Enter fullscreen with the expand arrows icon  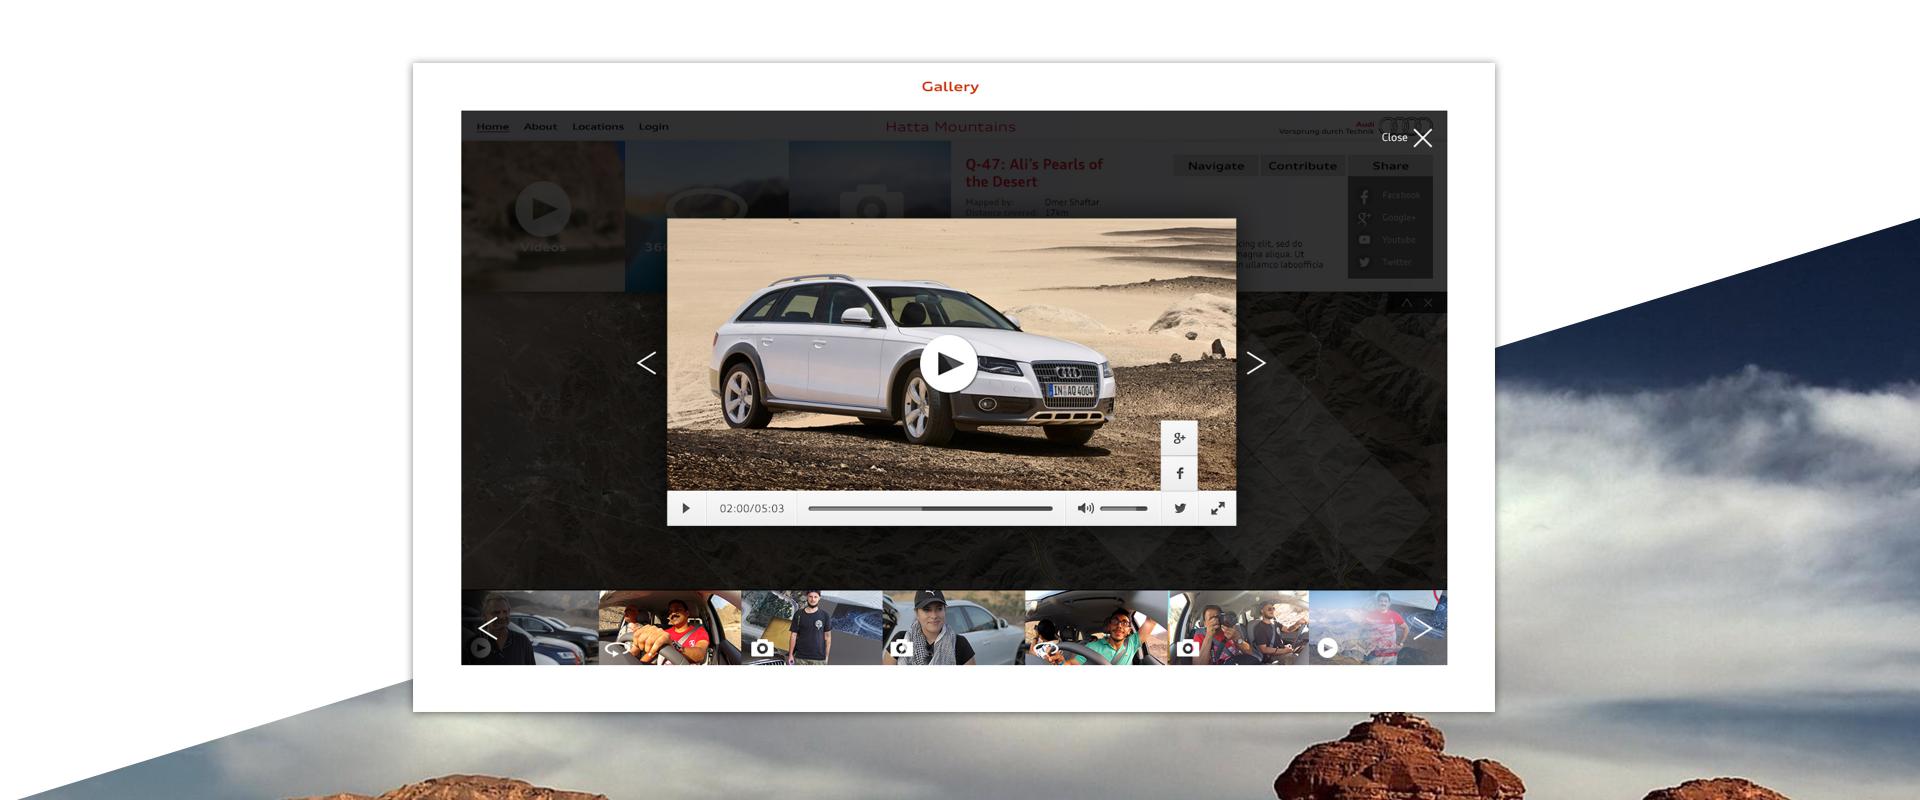click(x=1217, y=509)
